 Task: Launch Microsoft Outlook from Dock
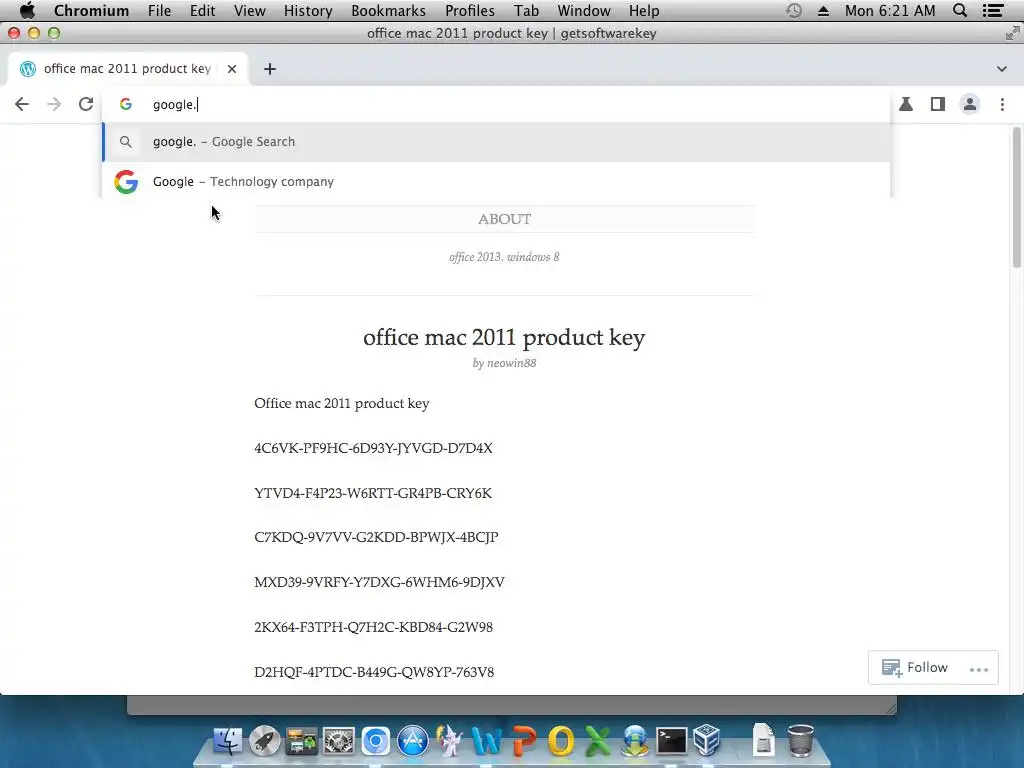[561, 741]
